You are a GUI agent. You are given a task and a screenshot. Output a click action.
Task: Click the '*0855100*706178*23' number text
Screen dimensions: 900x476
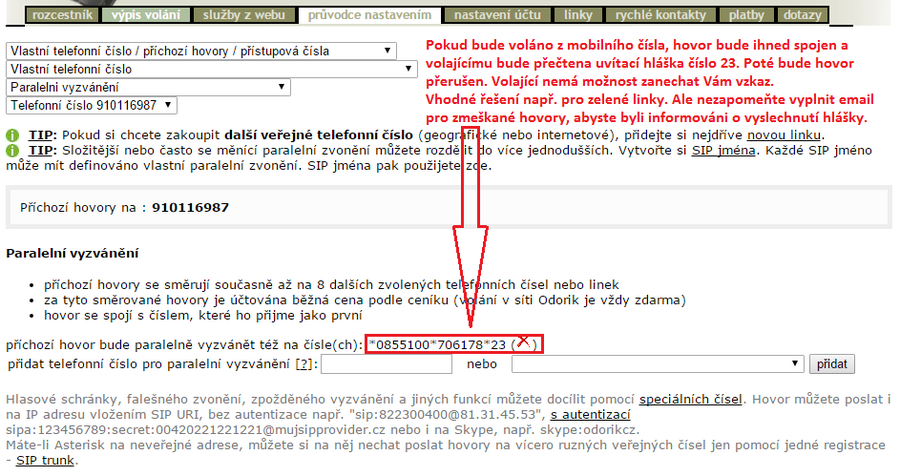[437, 345]
